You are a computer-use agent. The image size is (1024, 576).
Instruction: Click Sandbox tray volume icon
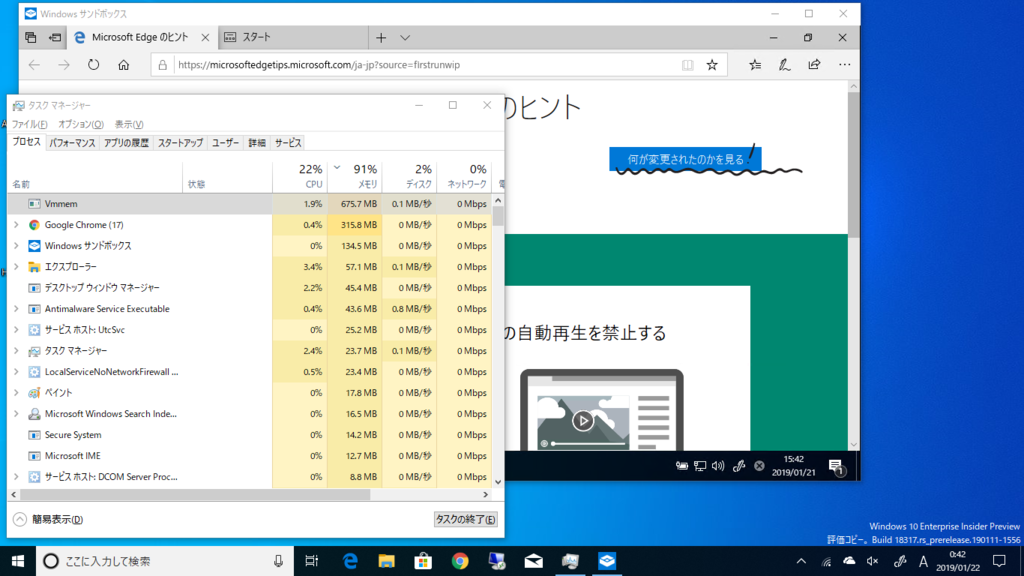718,466
